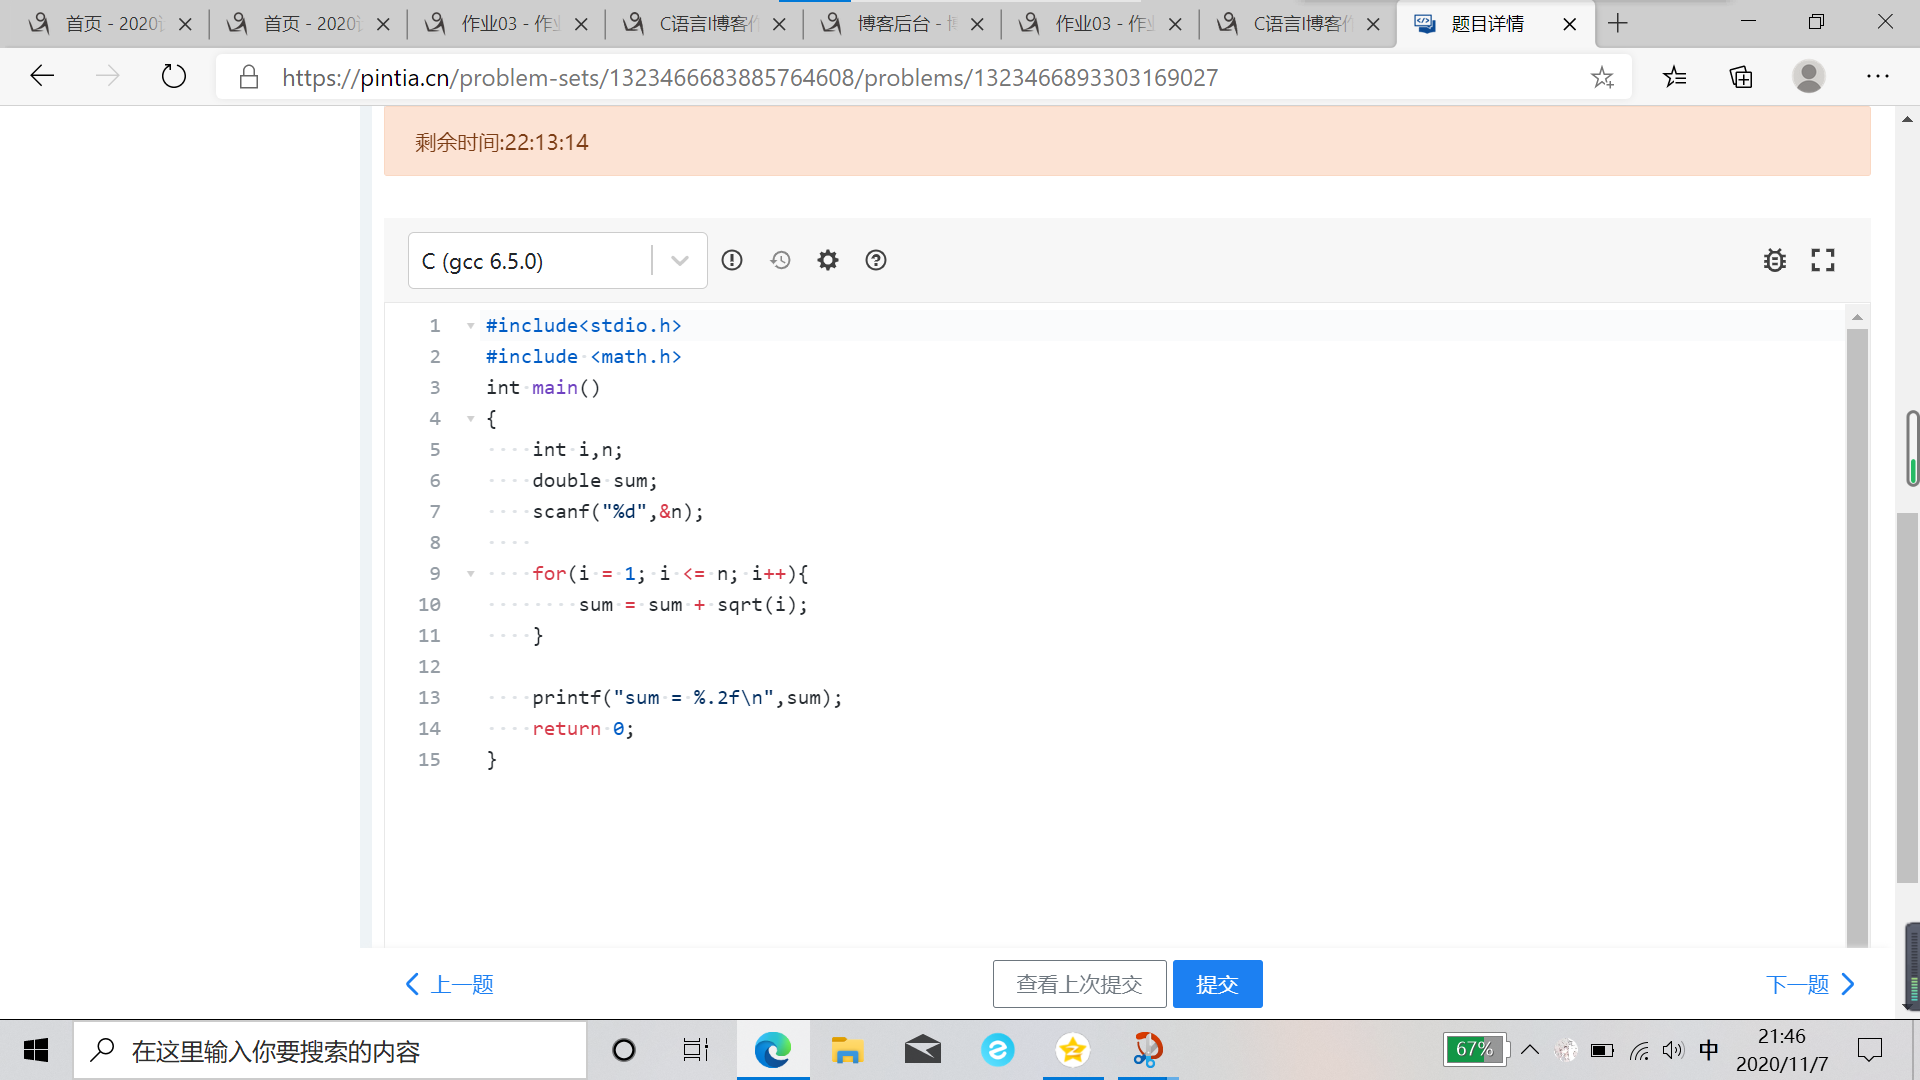Screen dimensions: 1920x1080
Task: Click 查看上次提交 button
Action: (1079, 984)
